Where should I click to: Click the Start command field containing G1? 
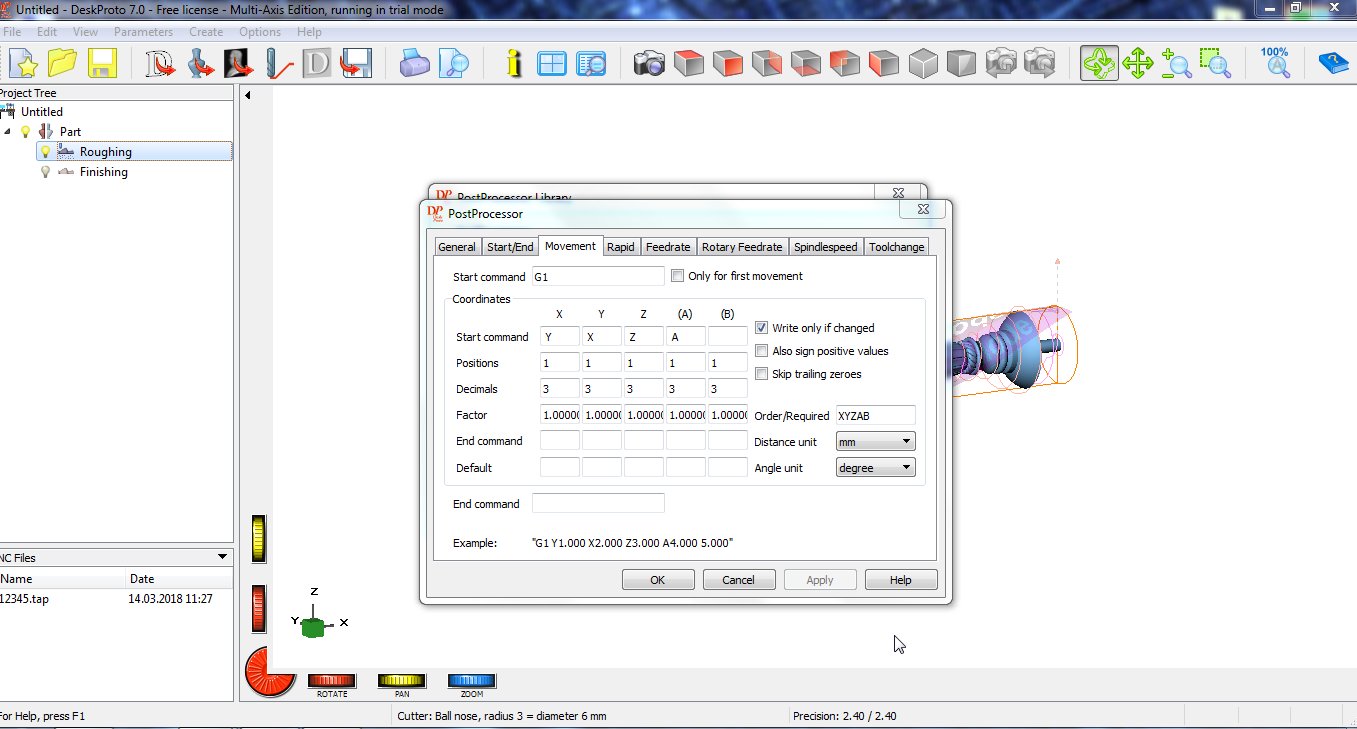598,276
